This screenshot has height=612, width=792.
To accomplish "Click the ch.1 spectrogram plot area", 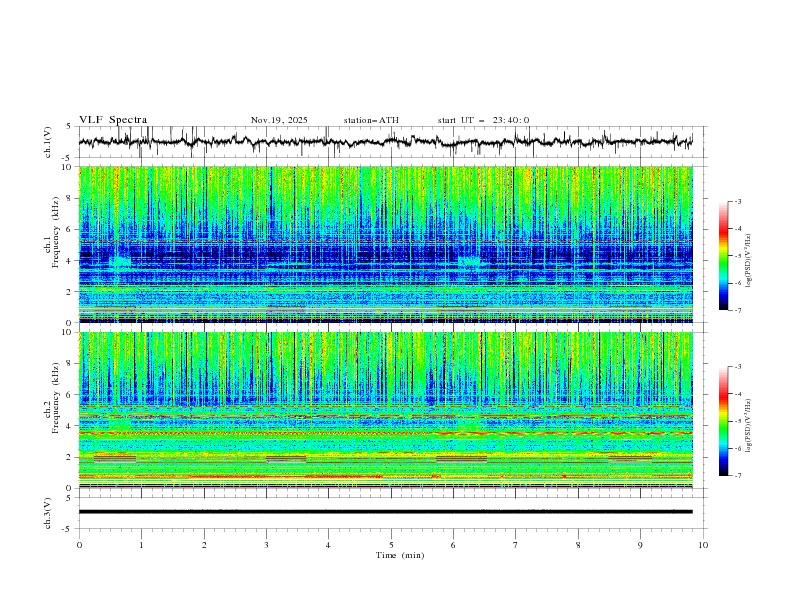I will (385, 244).
